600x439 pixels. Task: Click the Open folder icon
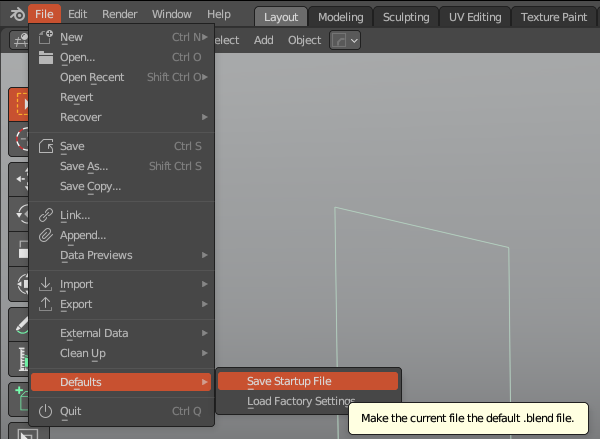pyautogui.click(x=46, y=57)
